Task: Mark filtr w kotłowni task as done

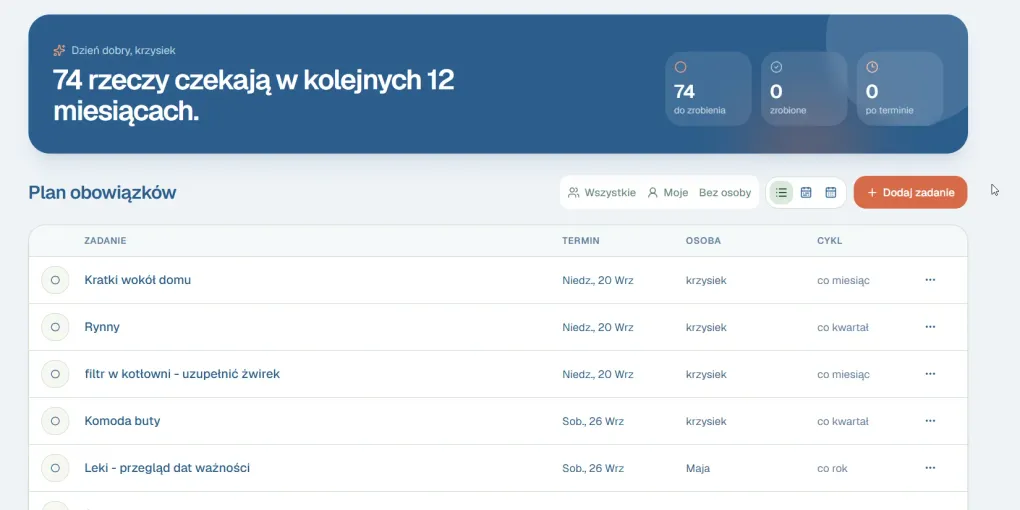Action: pos(55,374)
